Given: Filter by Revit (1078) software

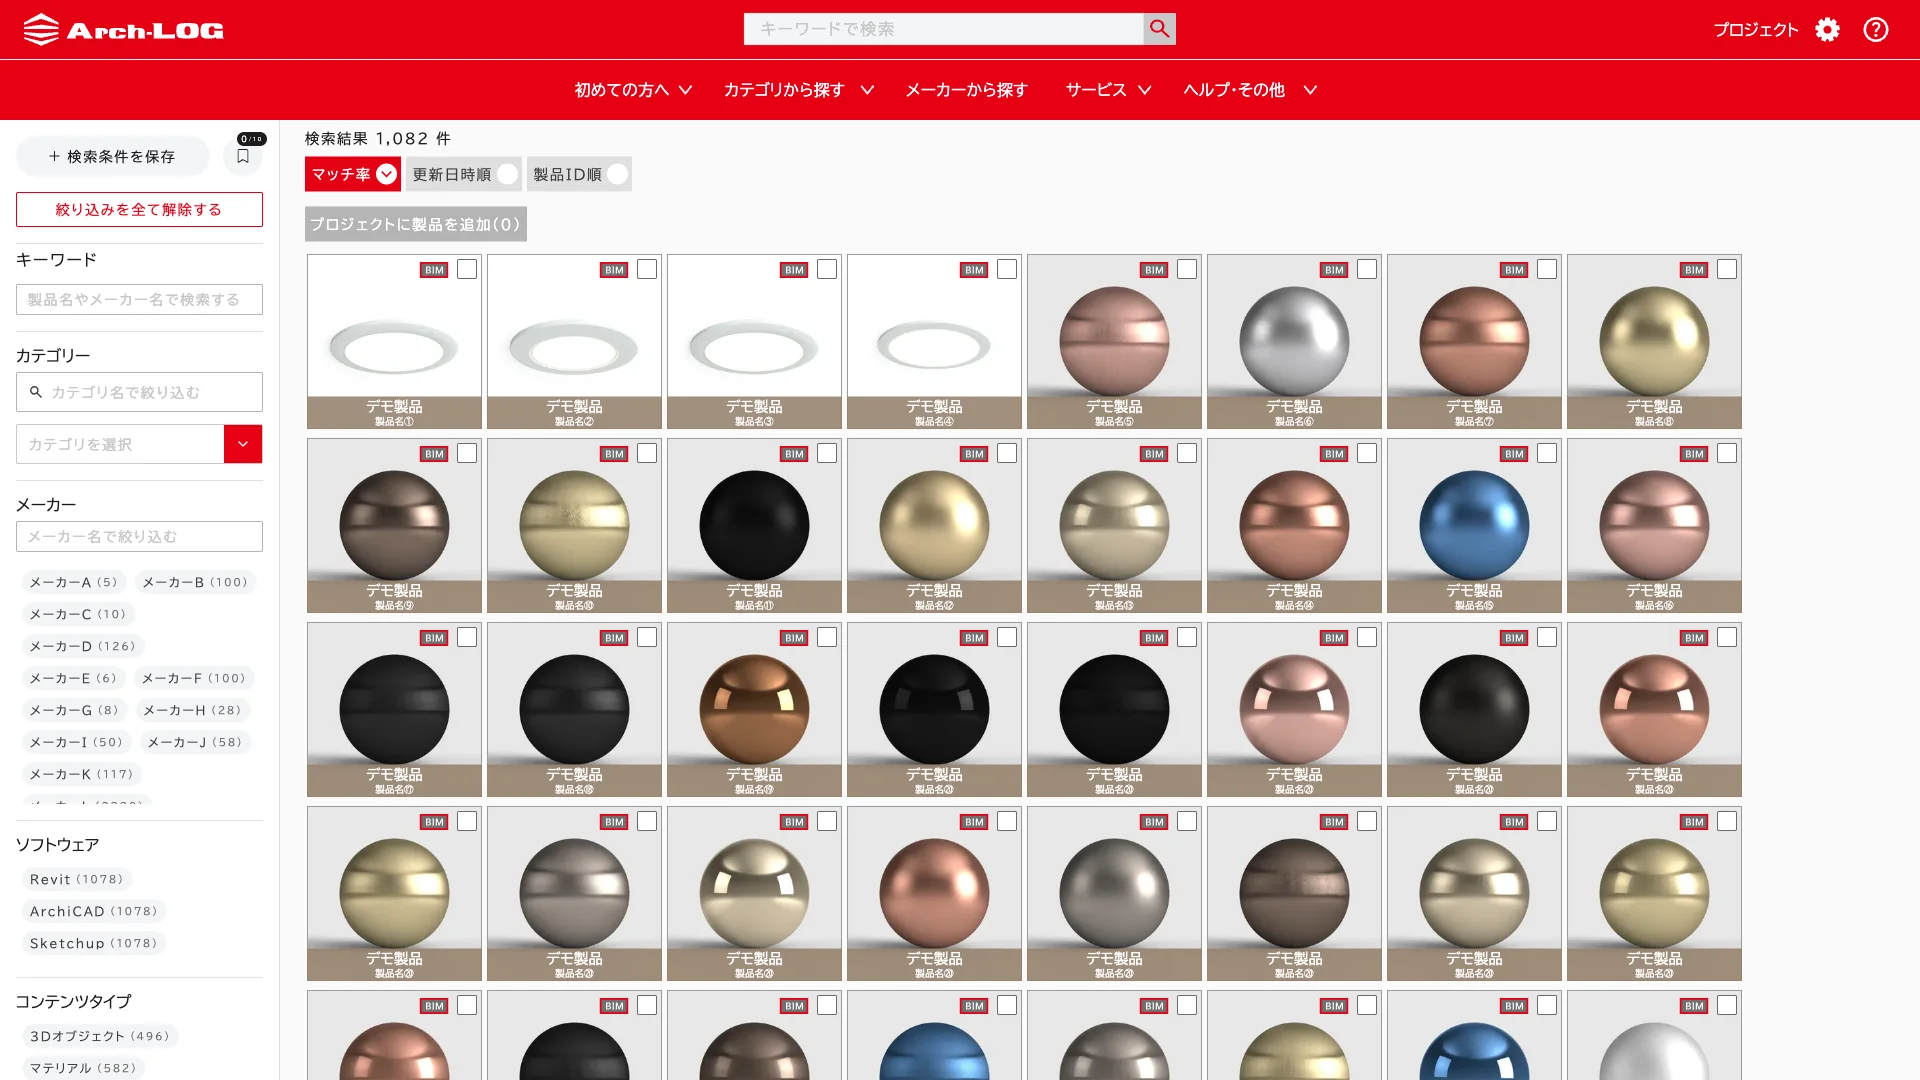Looking at the screenshot, I should point(77,879).
